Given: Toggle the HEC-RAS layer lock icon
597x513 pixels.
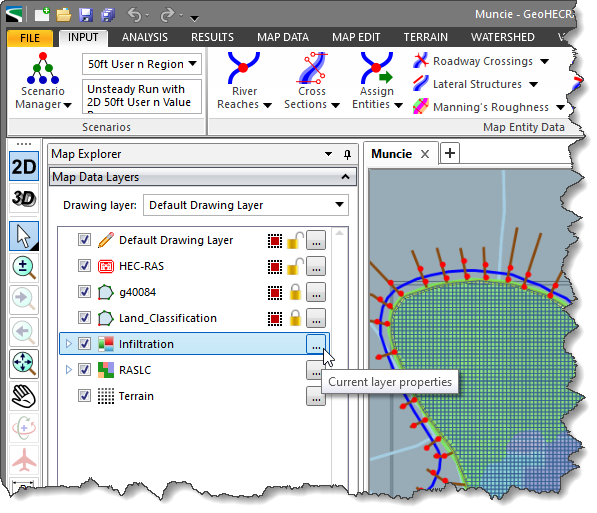Looking at the screenshot, I should click(x=295, y=266).
